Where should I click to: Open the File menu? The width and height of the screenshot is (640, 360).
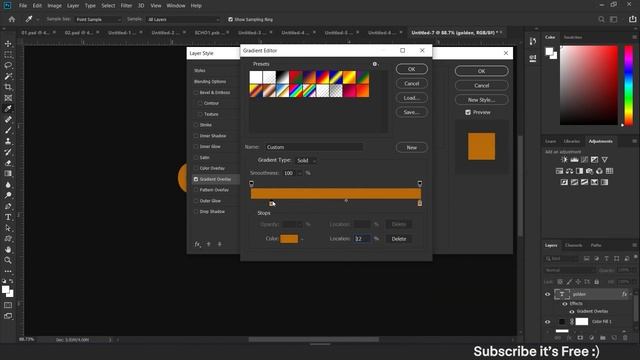[x=23, y=6]
